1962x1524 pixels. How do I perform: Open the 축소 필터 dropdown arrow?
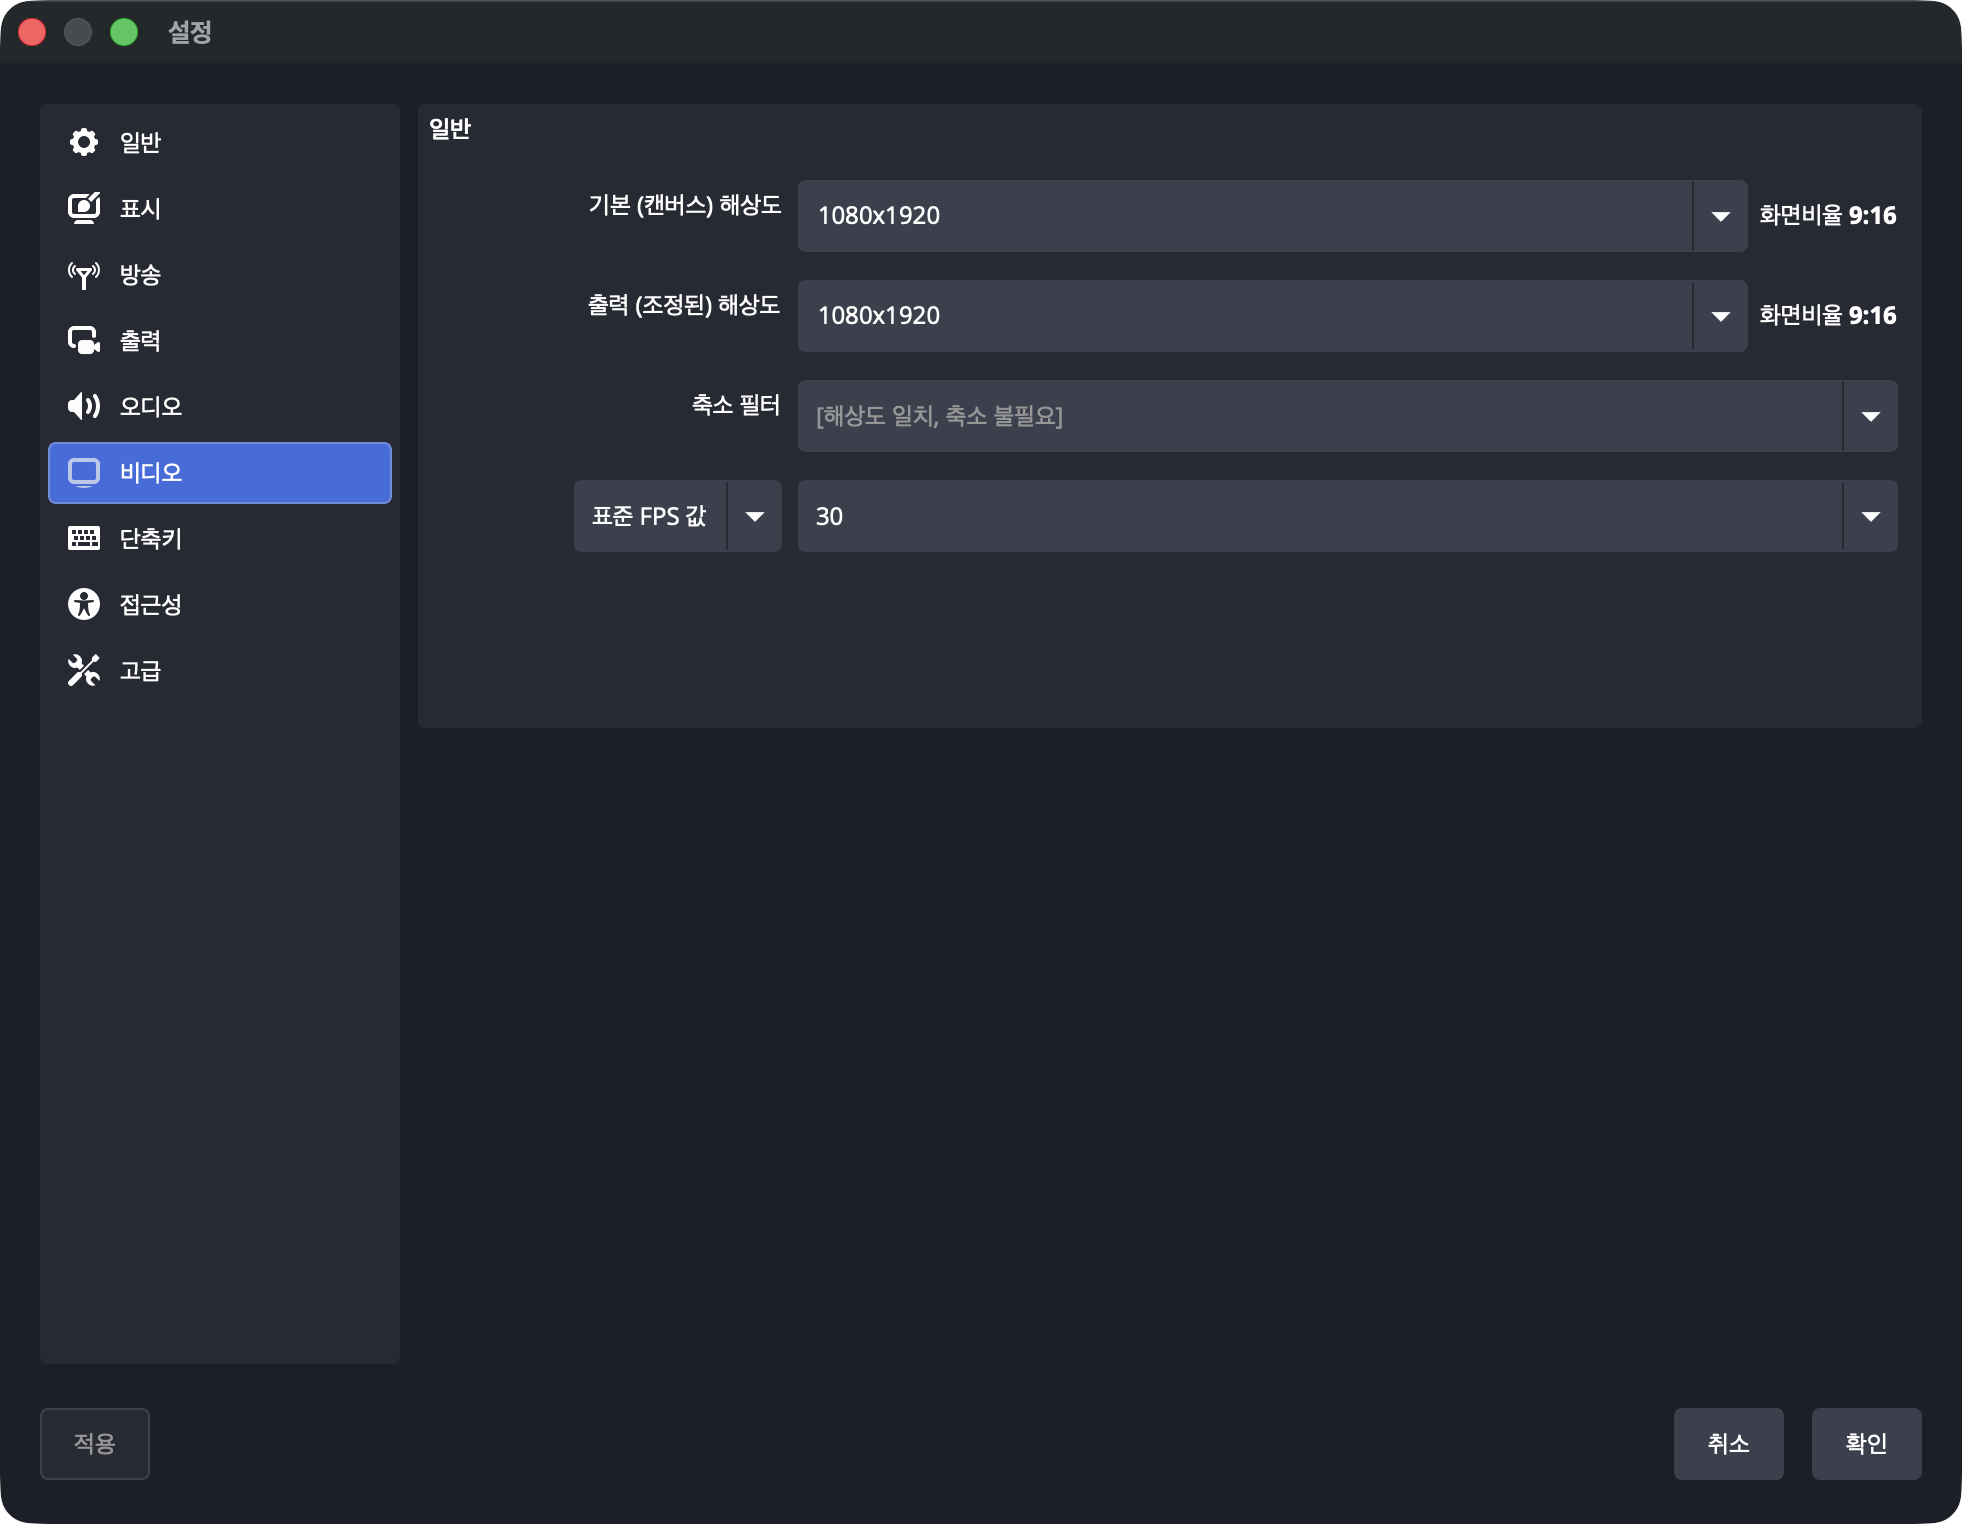[x=1870, y=416]
